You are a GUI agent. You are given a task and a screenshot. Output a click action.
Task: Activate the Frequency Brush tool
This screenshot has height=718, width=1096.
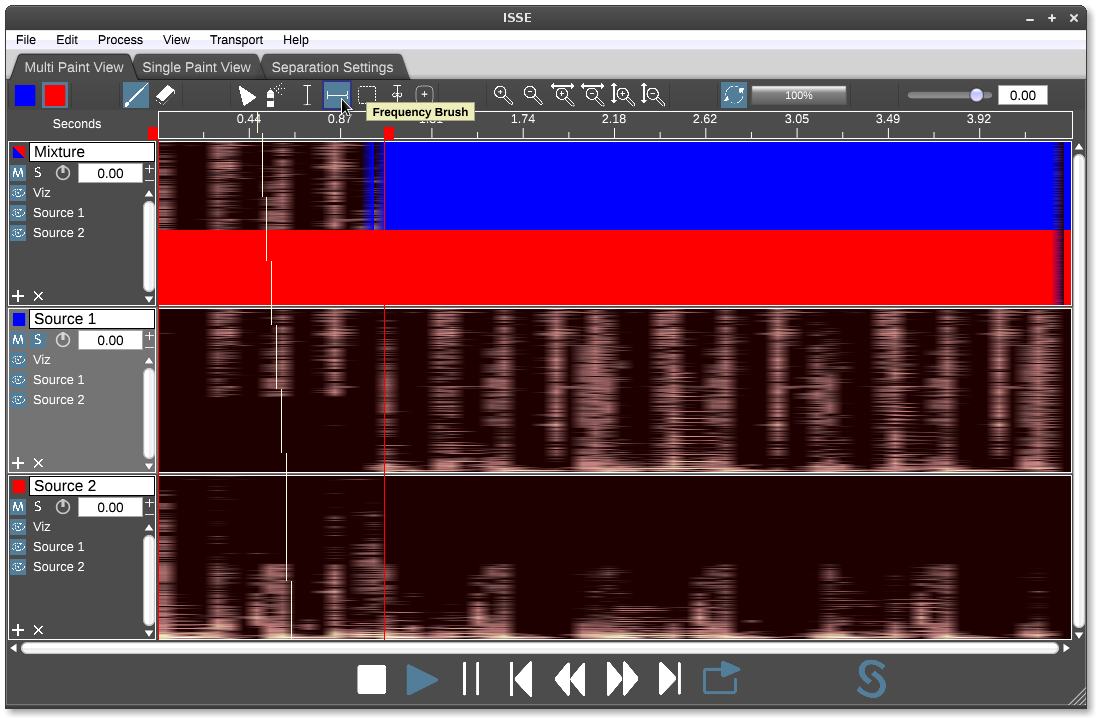337,95
